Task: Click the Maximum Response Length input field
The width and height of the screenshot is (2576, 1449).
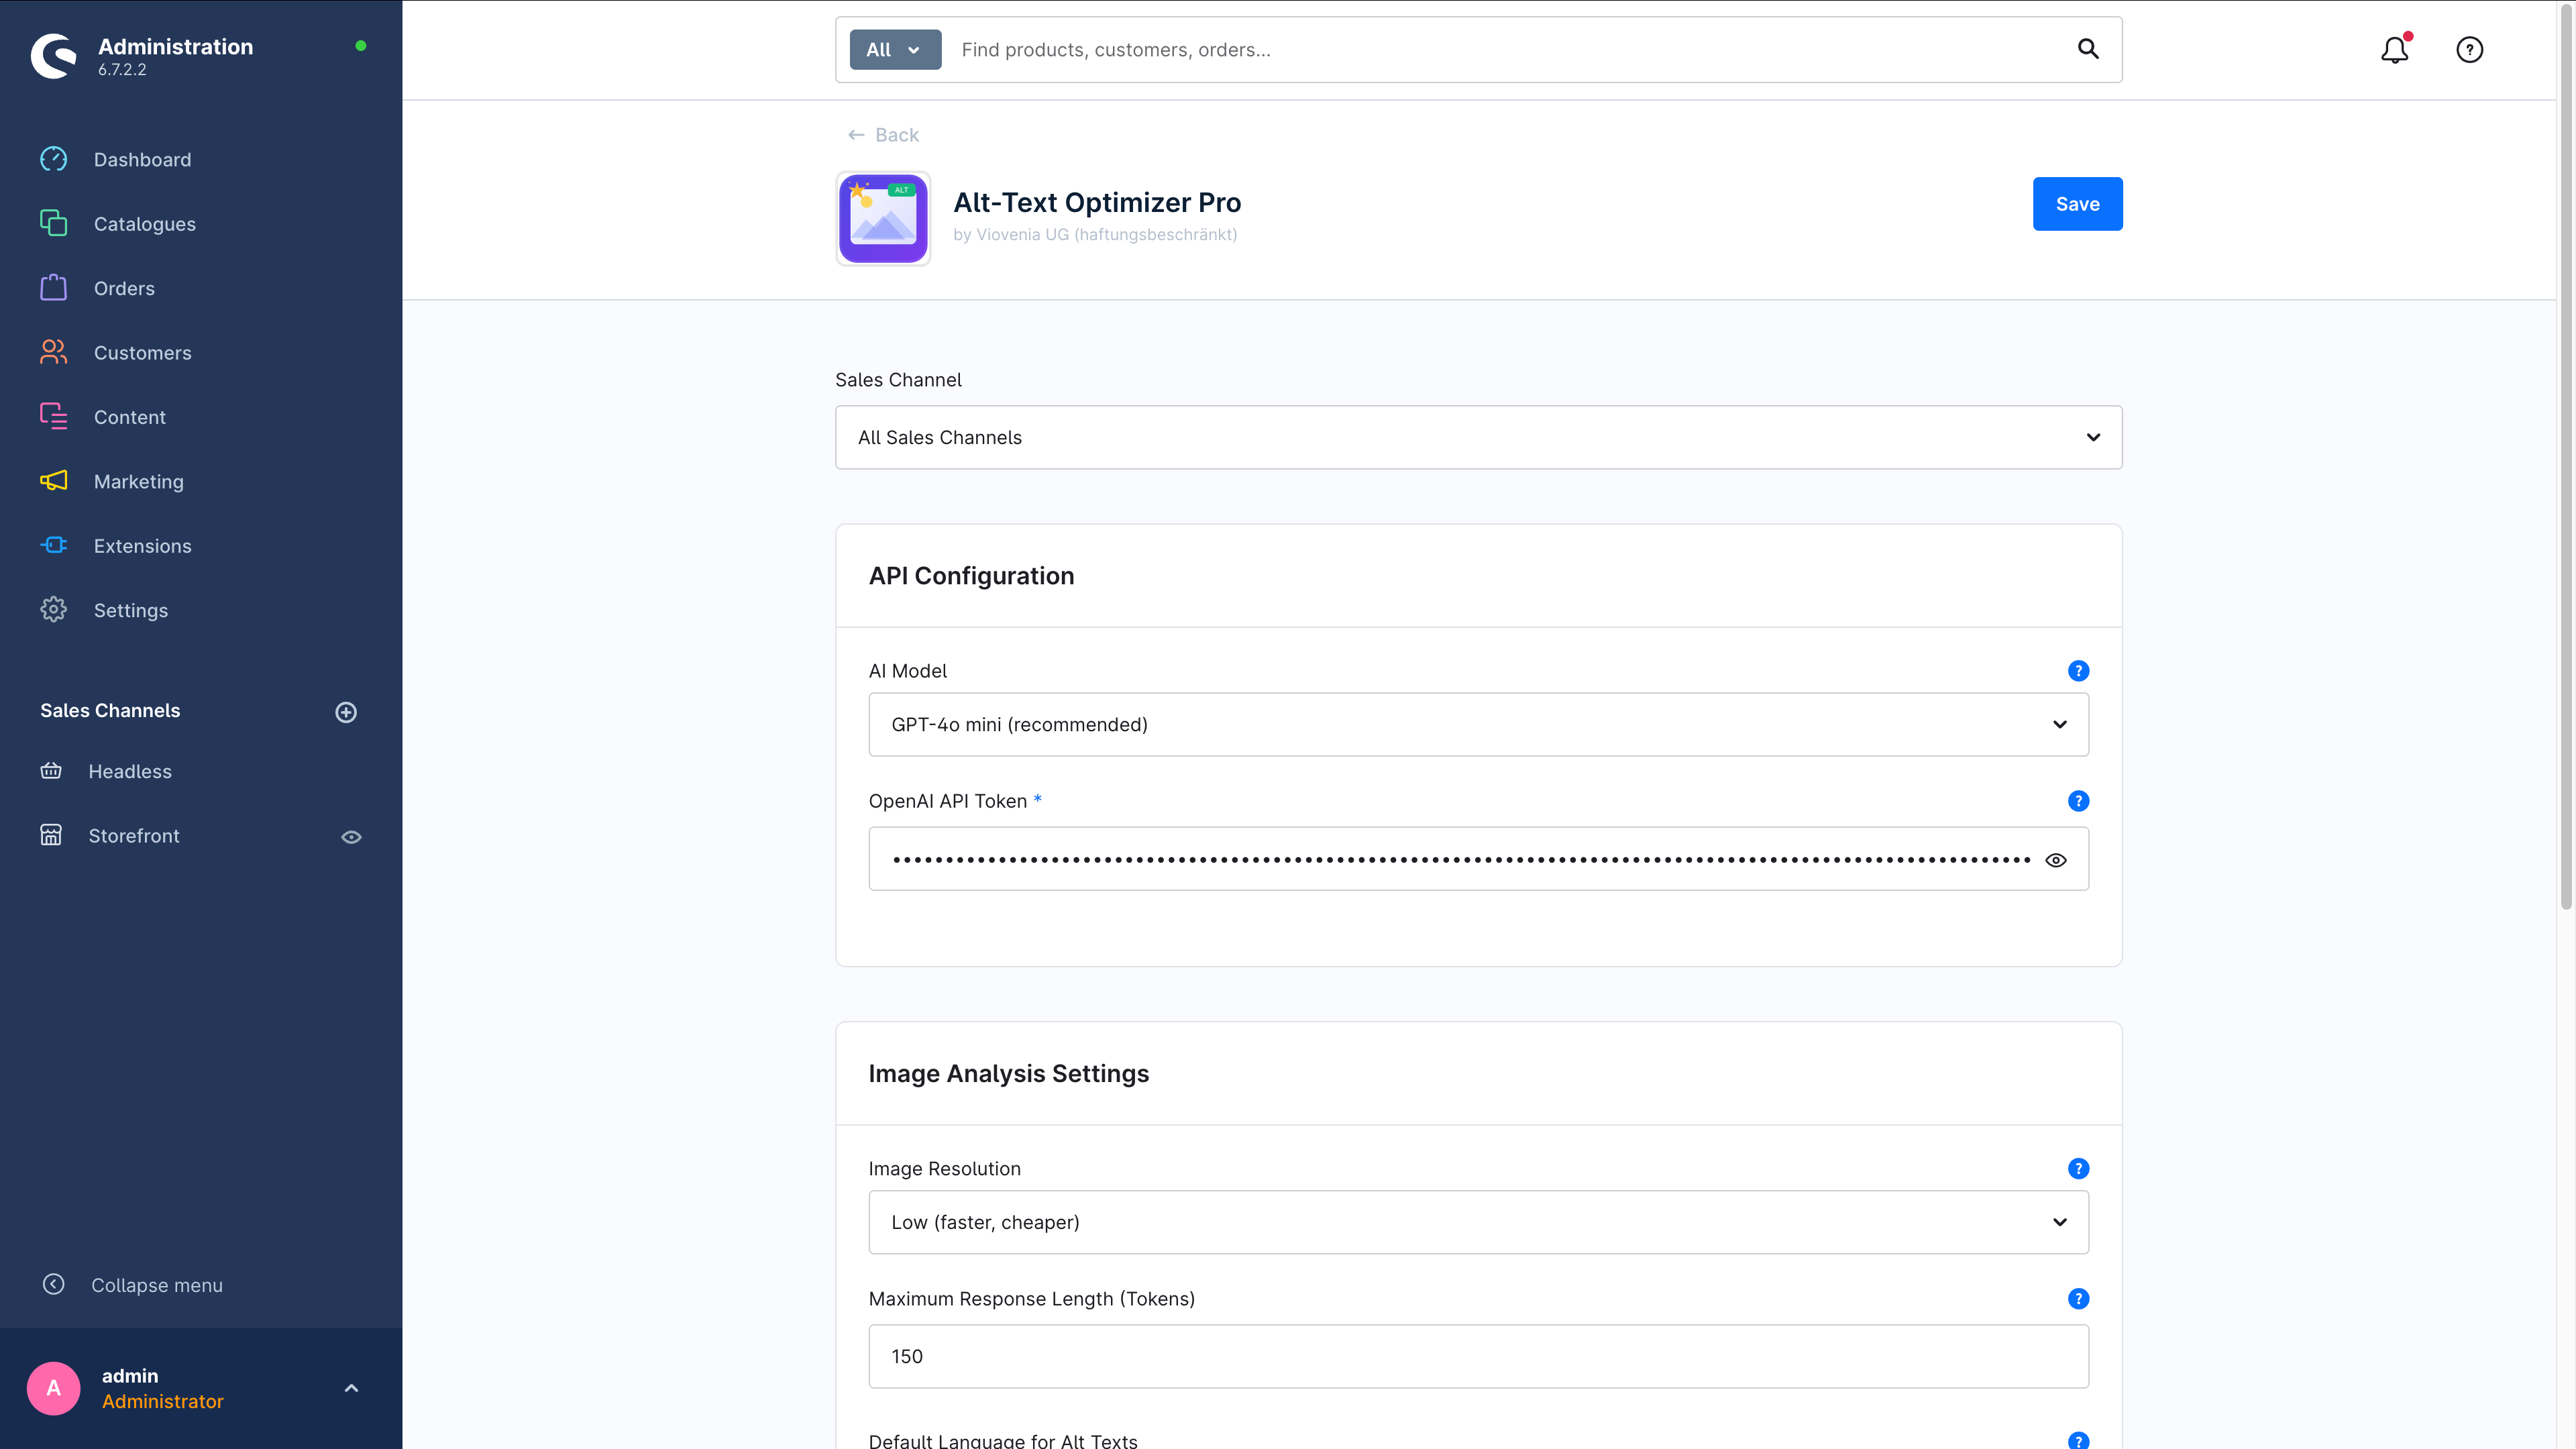Action: 1478,1356
